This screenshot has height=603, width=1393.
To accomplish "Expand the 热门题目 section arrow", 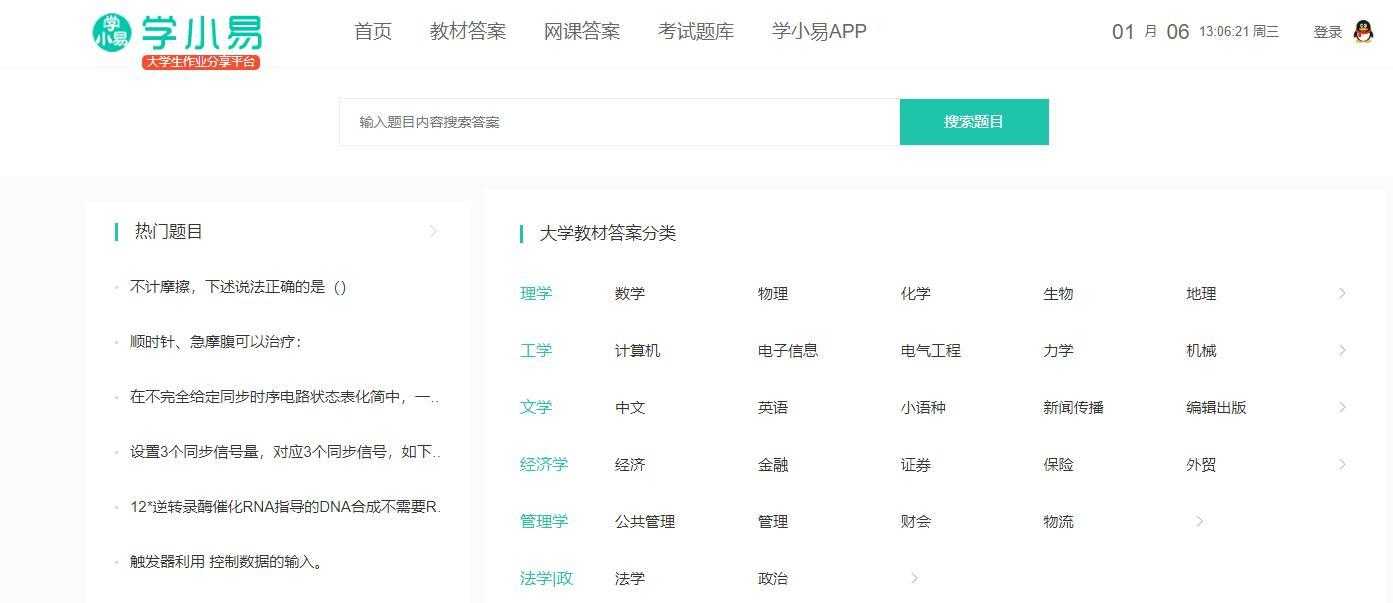I will pyautogui.click(x=433, y=231).
